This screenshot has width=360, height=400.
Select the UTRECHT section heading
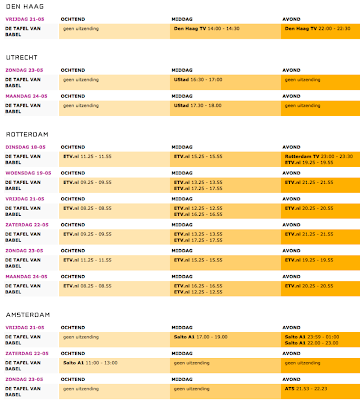(21, 57)
